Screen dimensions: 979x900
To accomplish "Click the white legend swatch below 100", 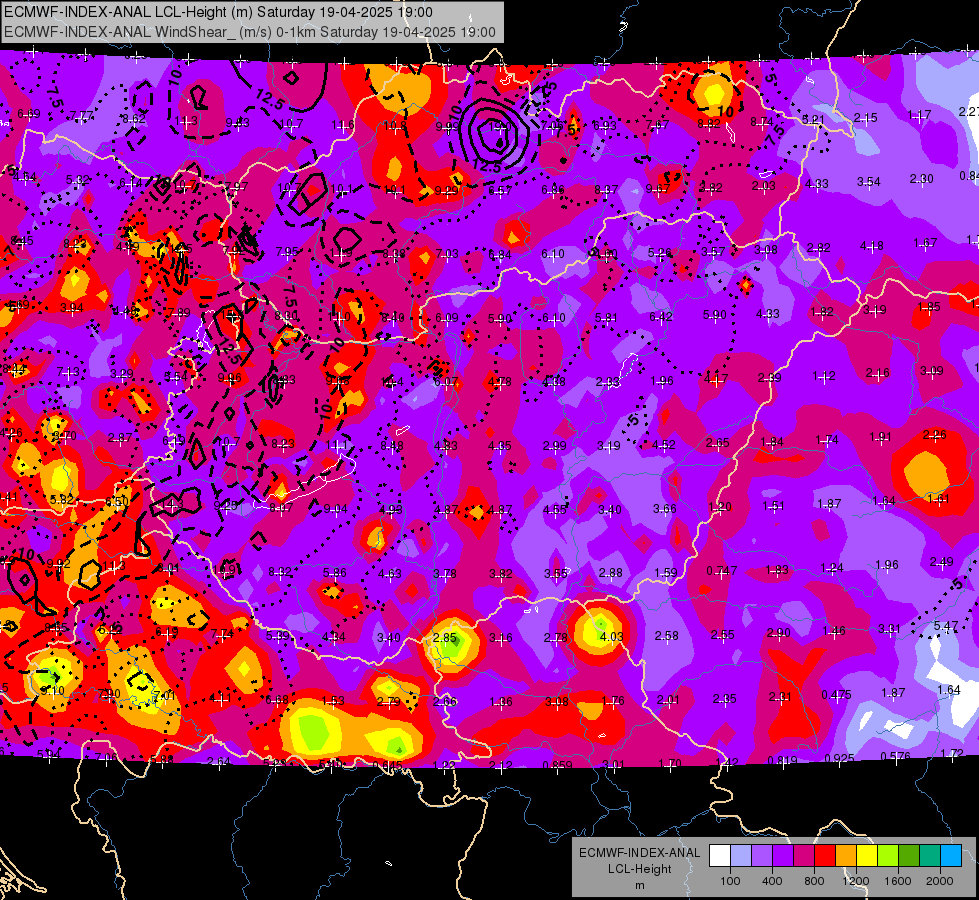I will (x=719, y=856).
